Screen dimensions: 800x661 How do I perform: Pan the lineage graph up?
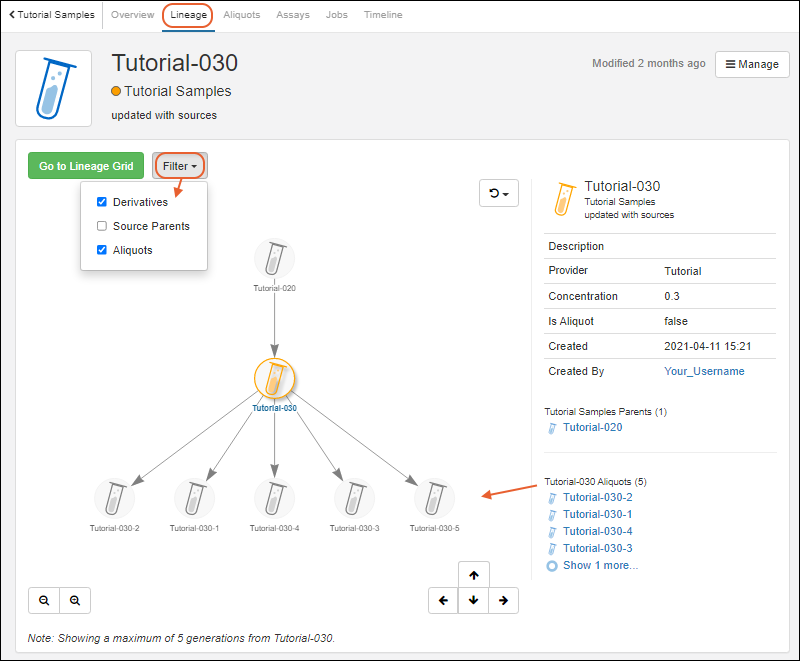(474, 575)
